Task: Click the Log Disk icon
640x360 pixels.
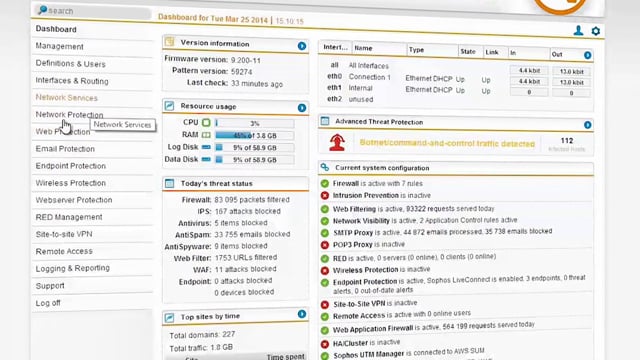Action: tap(206, 147)
